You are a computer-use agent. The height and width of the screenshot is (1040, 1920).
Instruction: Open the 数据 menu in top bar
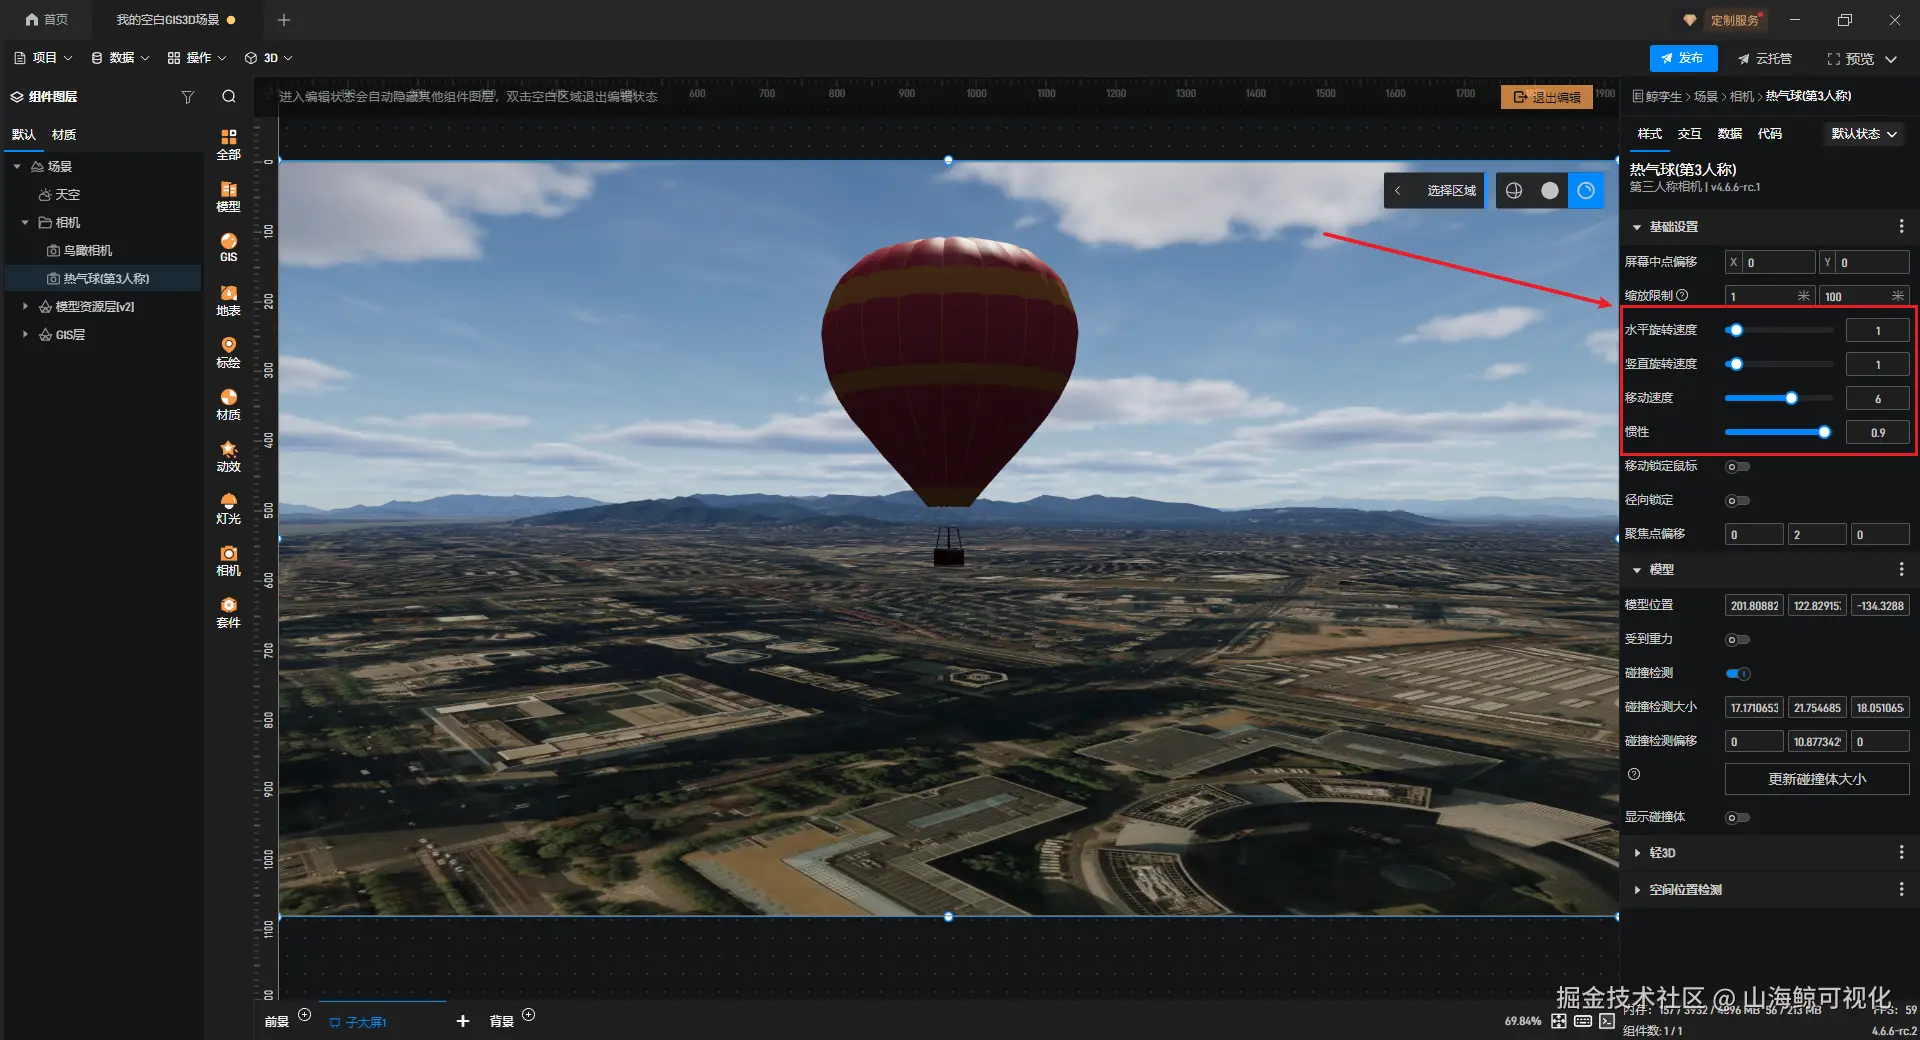click(120, 58)
